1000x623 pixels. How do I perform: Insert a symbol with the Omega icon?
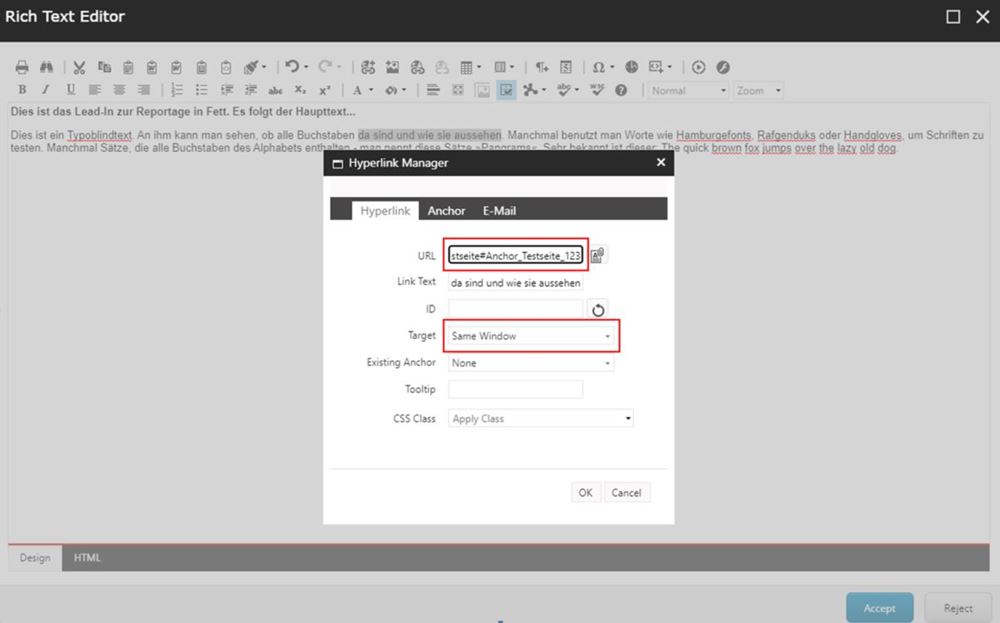pos(598,67)
